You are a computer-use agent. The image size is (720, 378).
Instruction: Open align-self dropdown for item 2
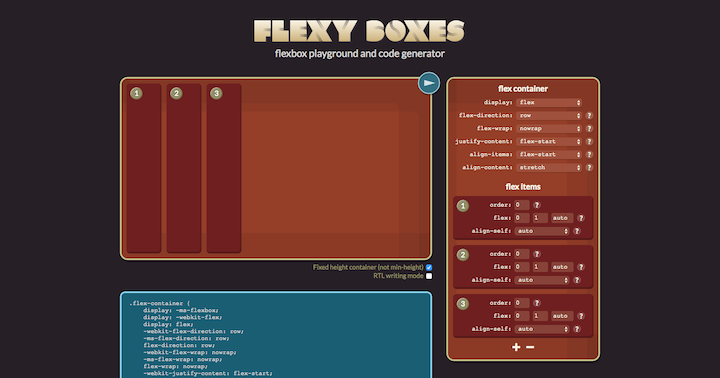[542, 280]
